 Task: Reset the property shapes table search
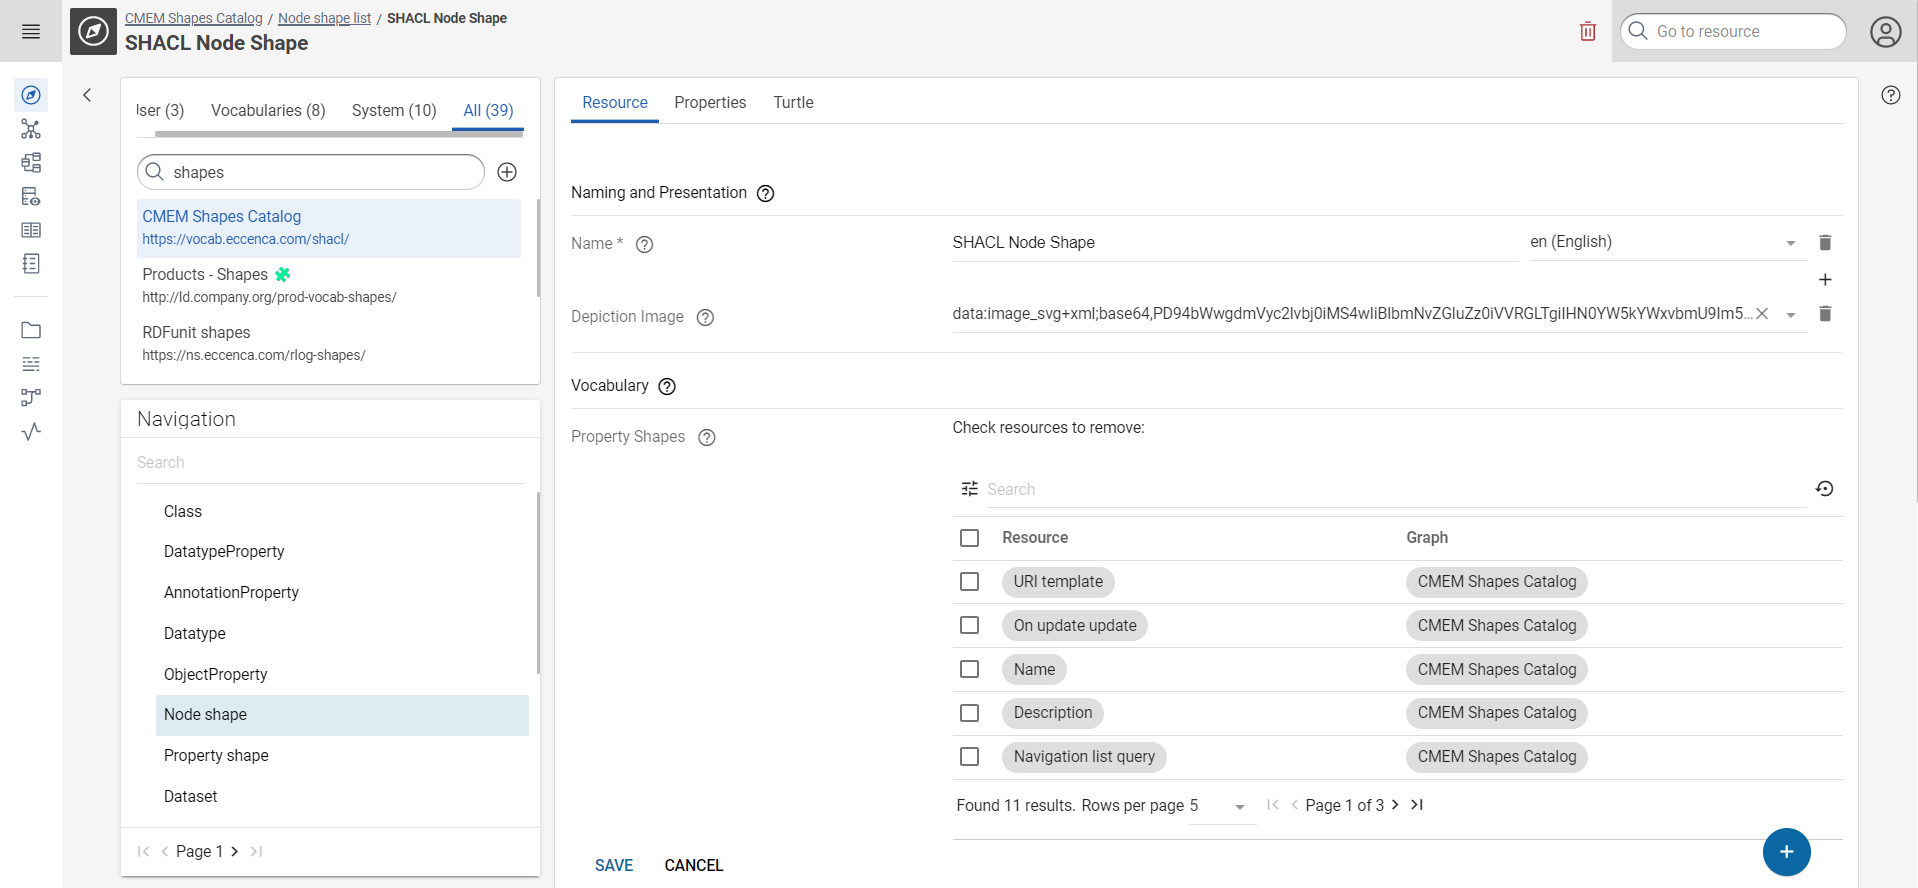(1824, 489)
